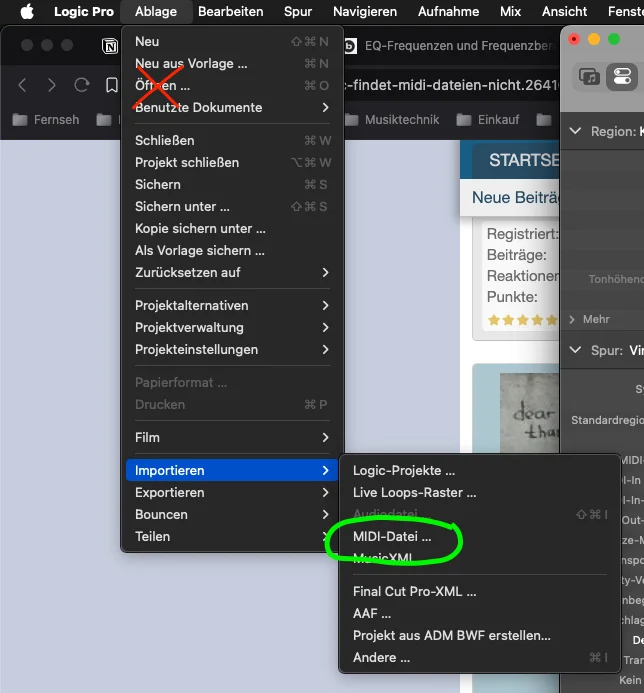Choose Neu from the Ablage menu
This screenshot has width=644, height=693.
click(x=232, y=42)
